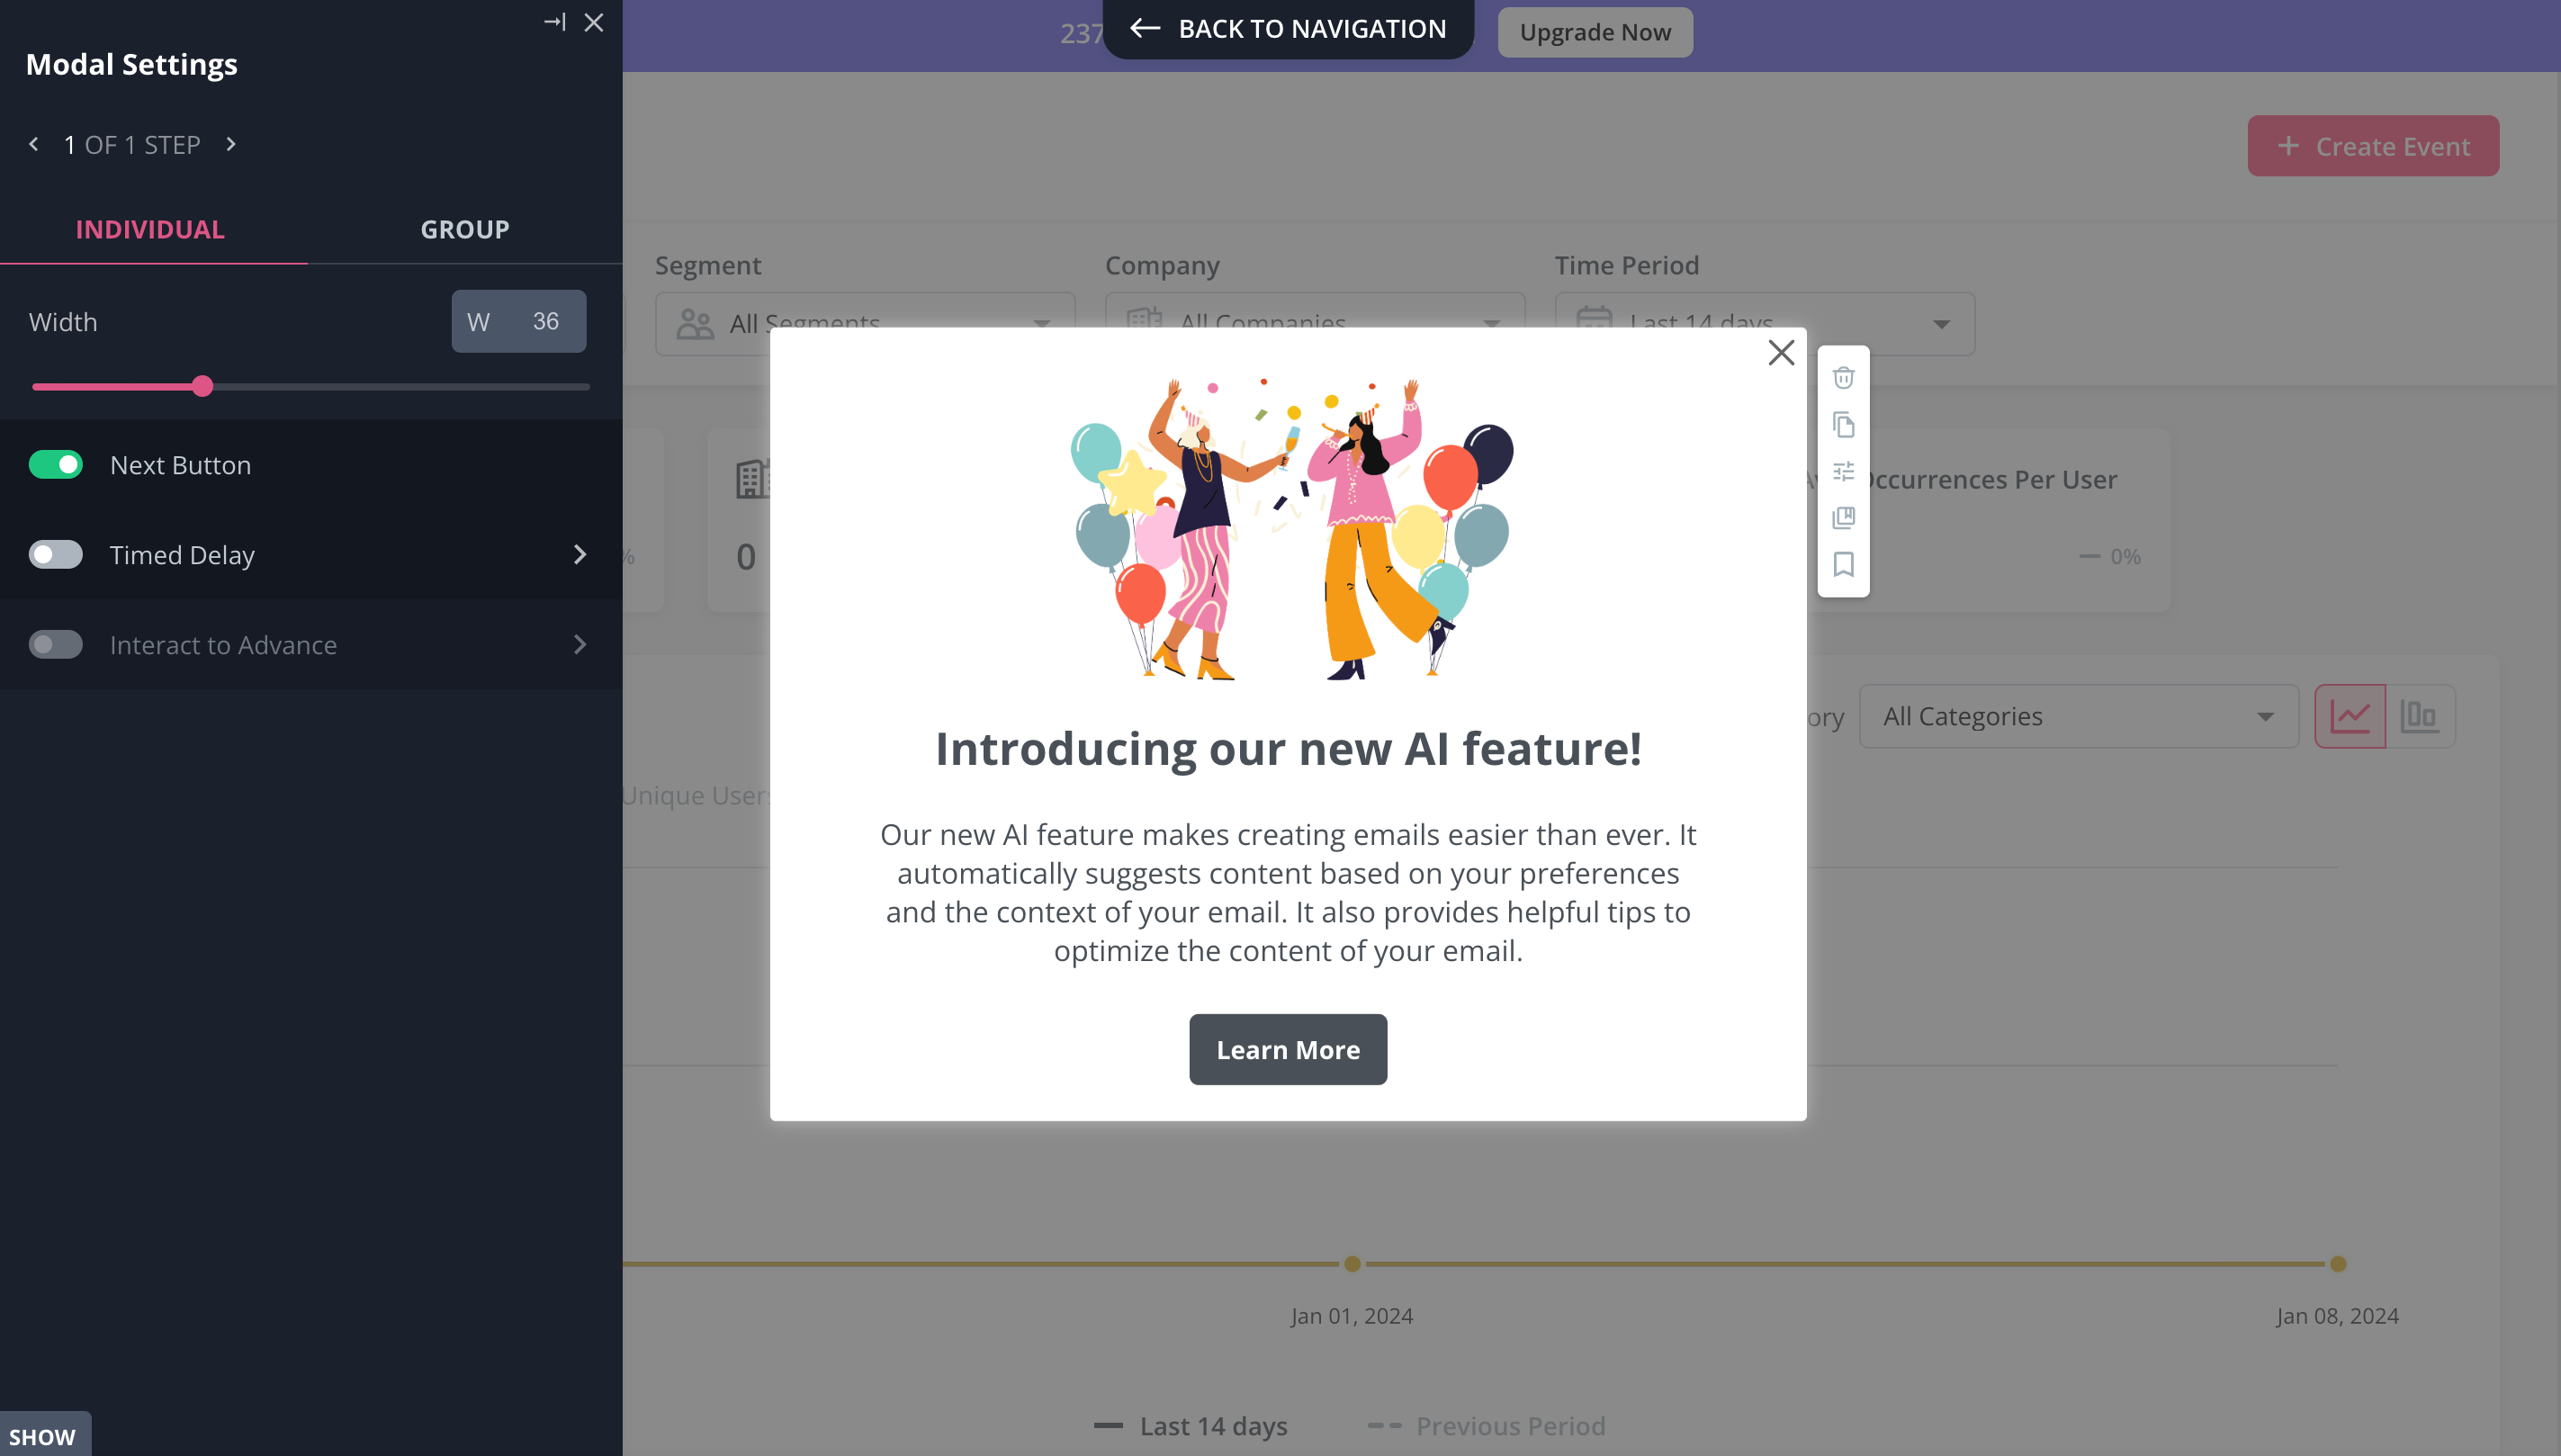This screenshot has width=2561, height=1456.
Task: Enable the Timed Delay toggle
Action: 56,554
